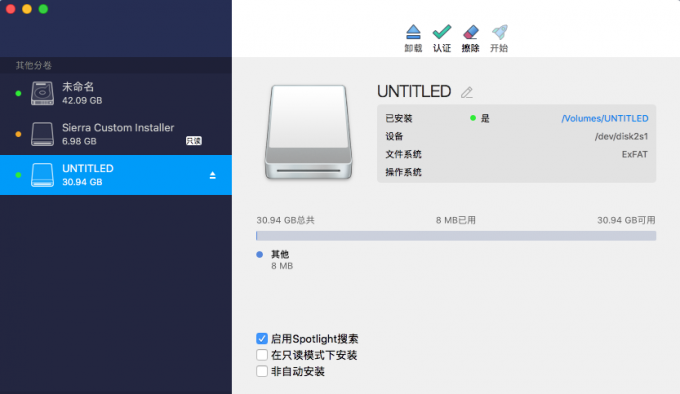Screen dimensions: 680x394
Task: Click the orange status dot beside Sierra installer
Action: [x=18, y=134]
